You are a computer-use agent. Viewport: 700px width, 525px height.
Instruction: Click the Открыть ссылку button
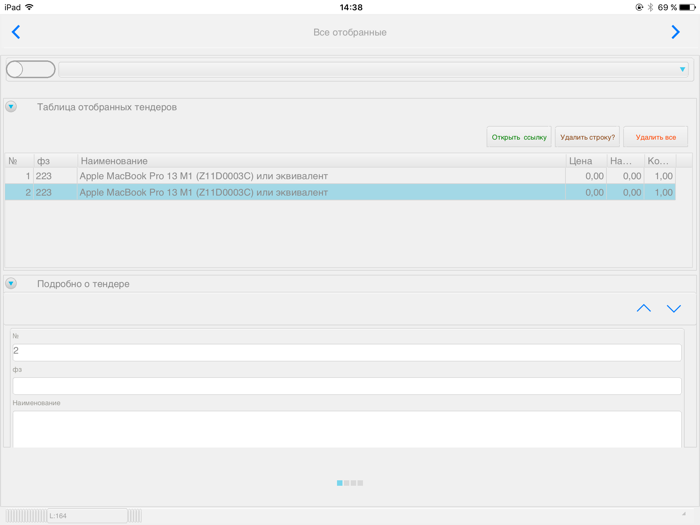click(519, 137)
